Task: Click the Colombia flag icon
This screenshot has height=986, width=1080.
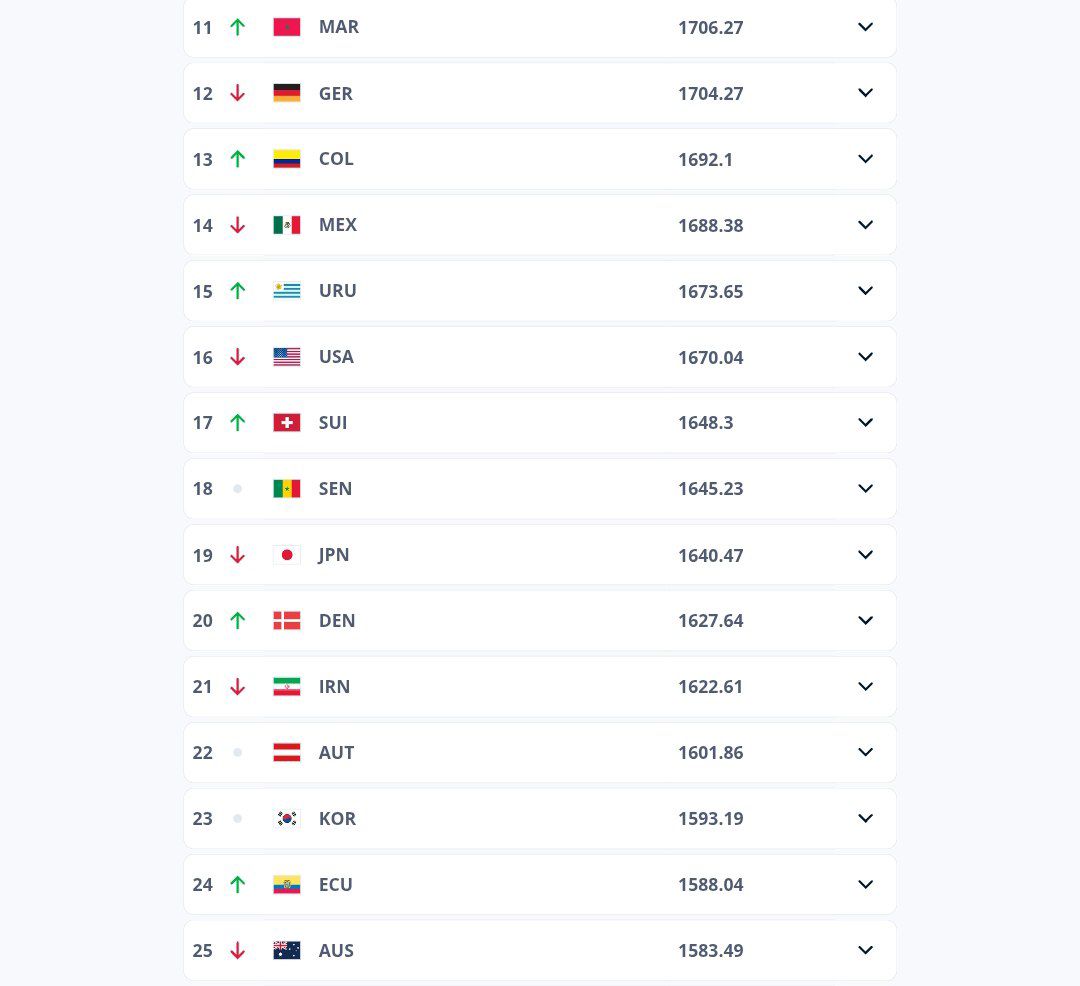Action: point(287,159)
